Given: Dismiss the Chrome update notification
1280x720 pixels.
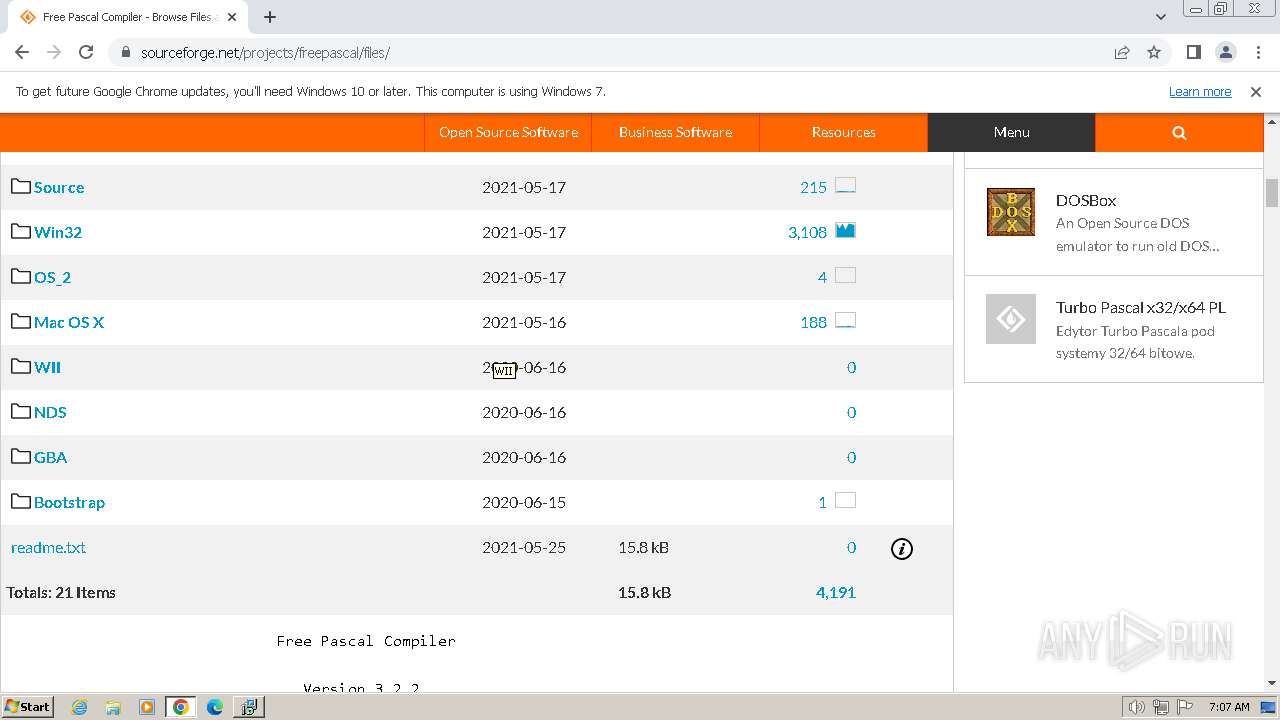Looking at the screenshot, I should pos(1256,91).
